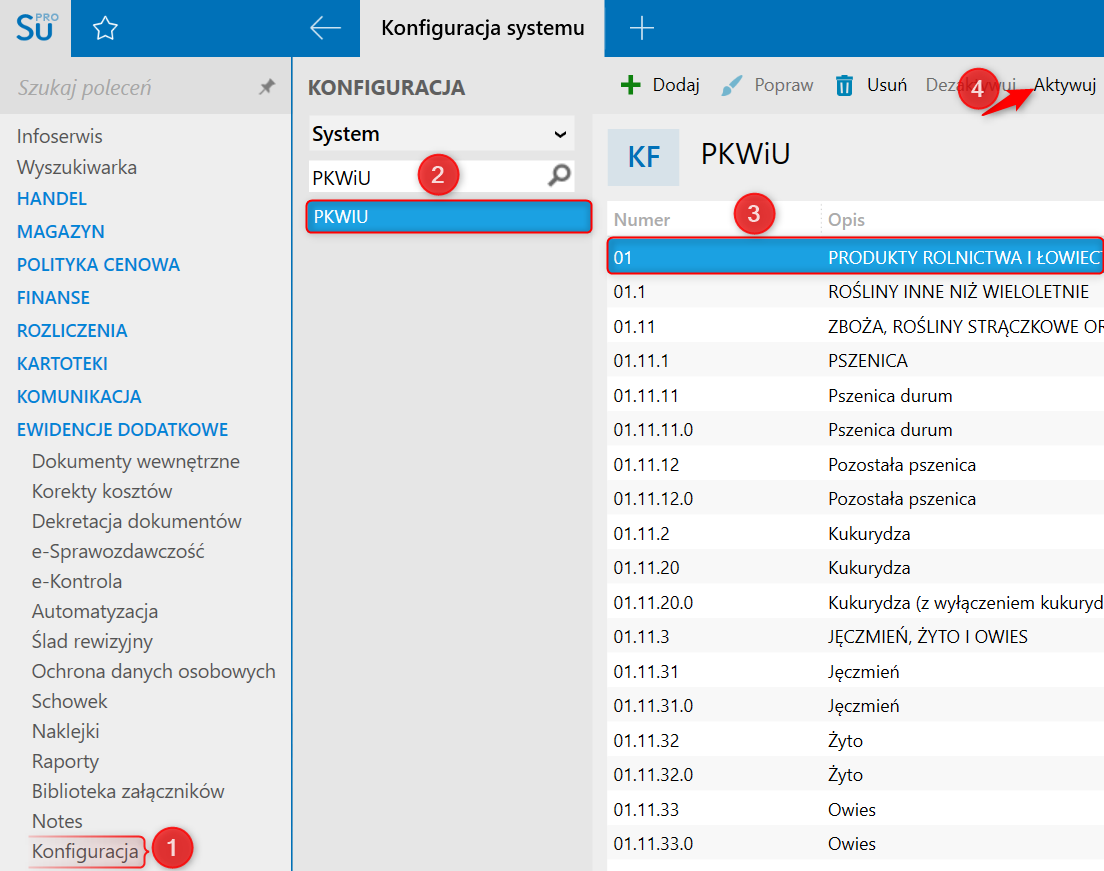Open favorites with the star icon
The width and height of the screenshot is (1104, 871).
[x=105, y=28]
